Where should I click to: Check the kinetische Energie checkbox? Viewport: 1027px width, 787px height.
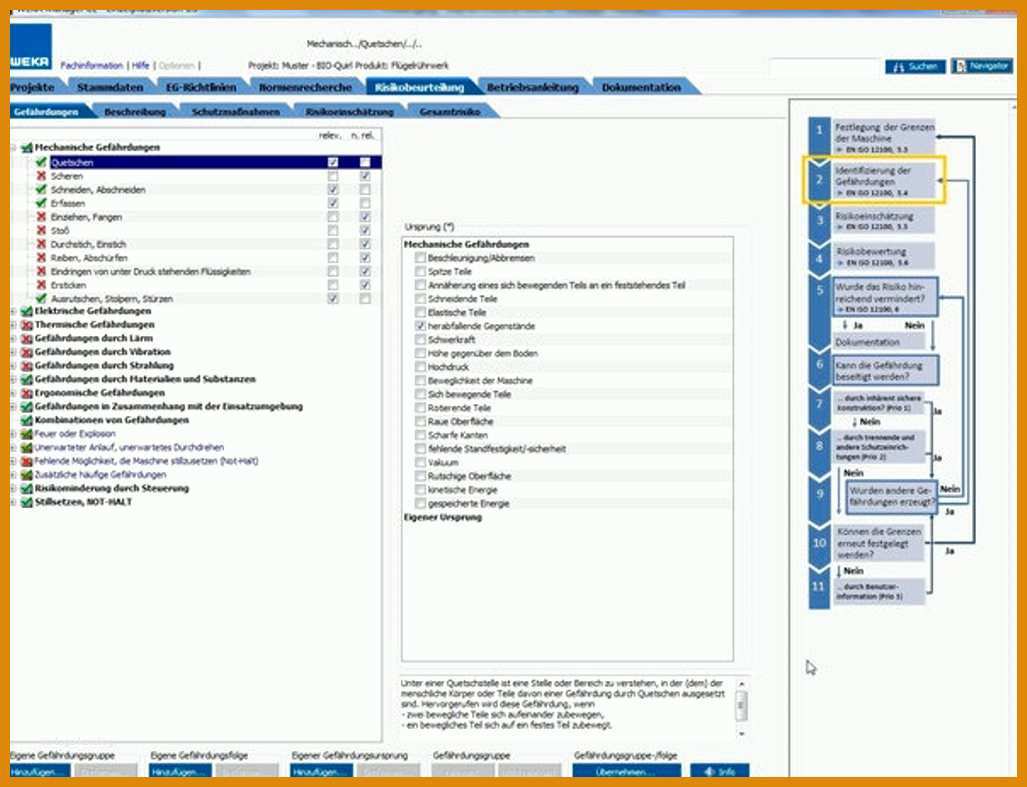[x=420, y=489]
